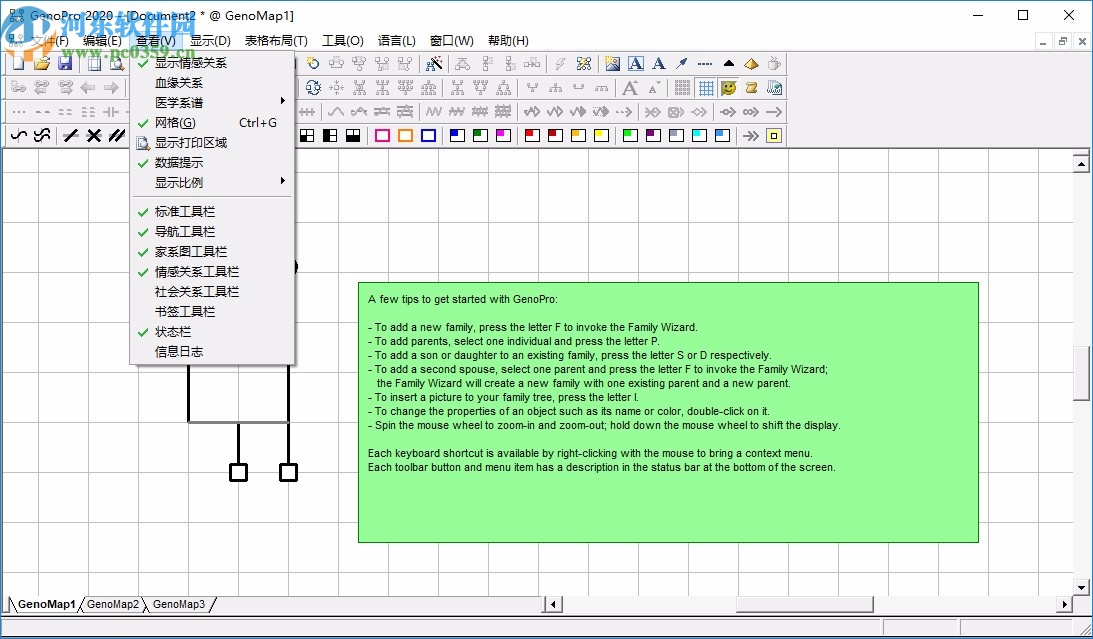Click the coffee cup icon on the toolbar
Screen dimensions: 1093x639
click(x=772, y=63)
